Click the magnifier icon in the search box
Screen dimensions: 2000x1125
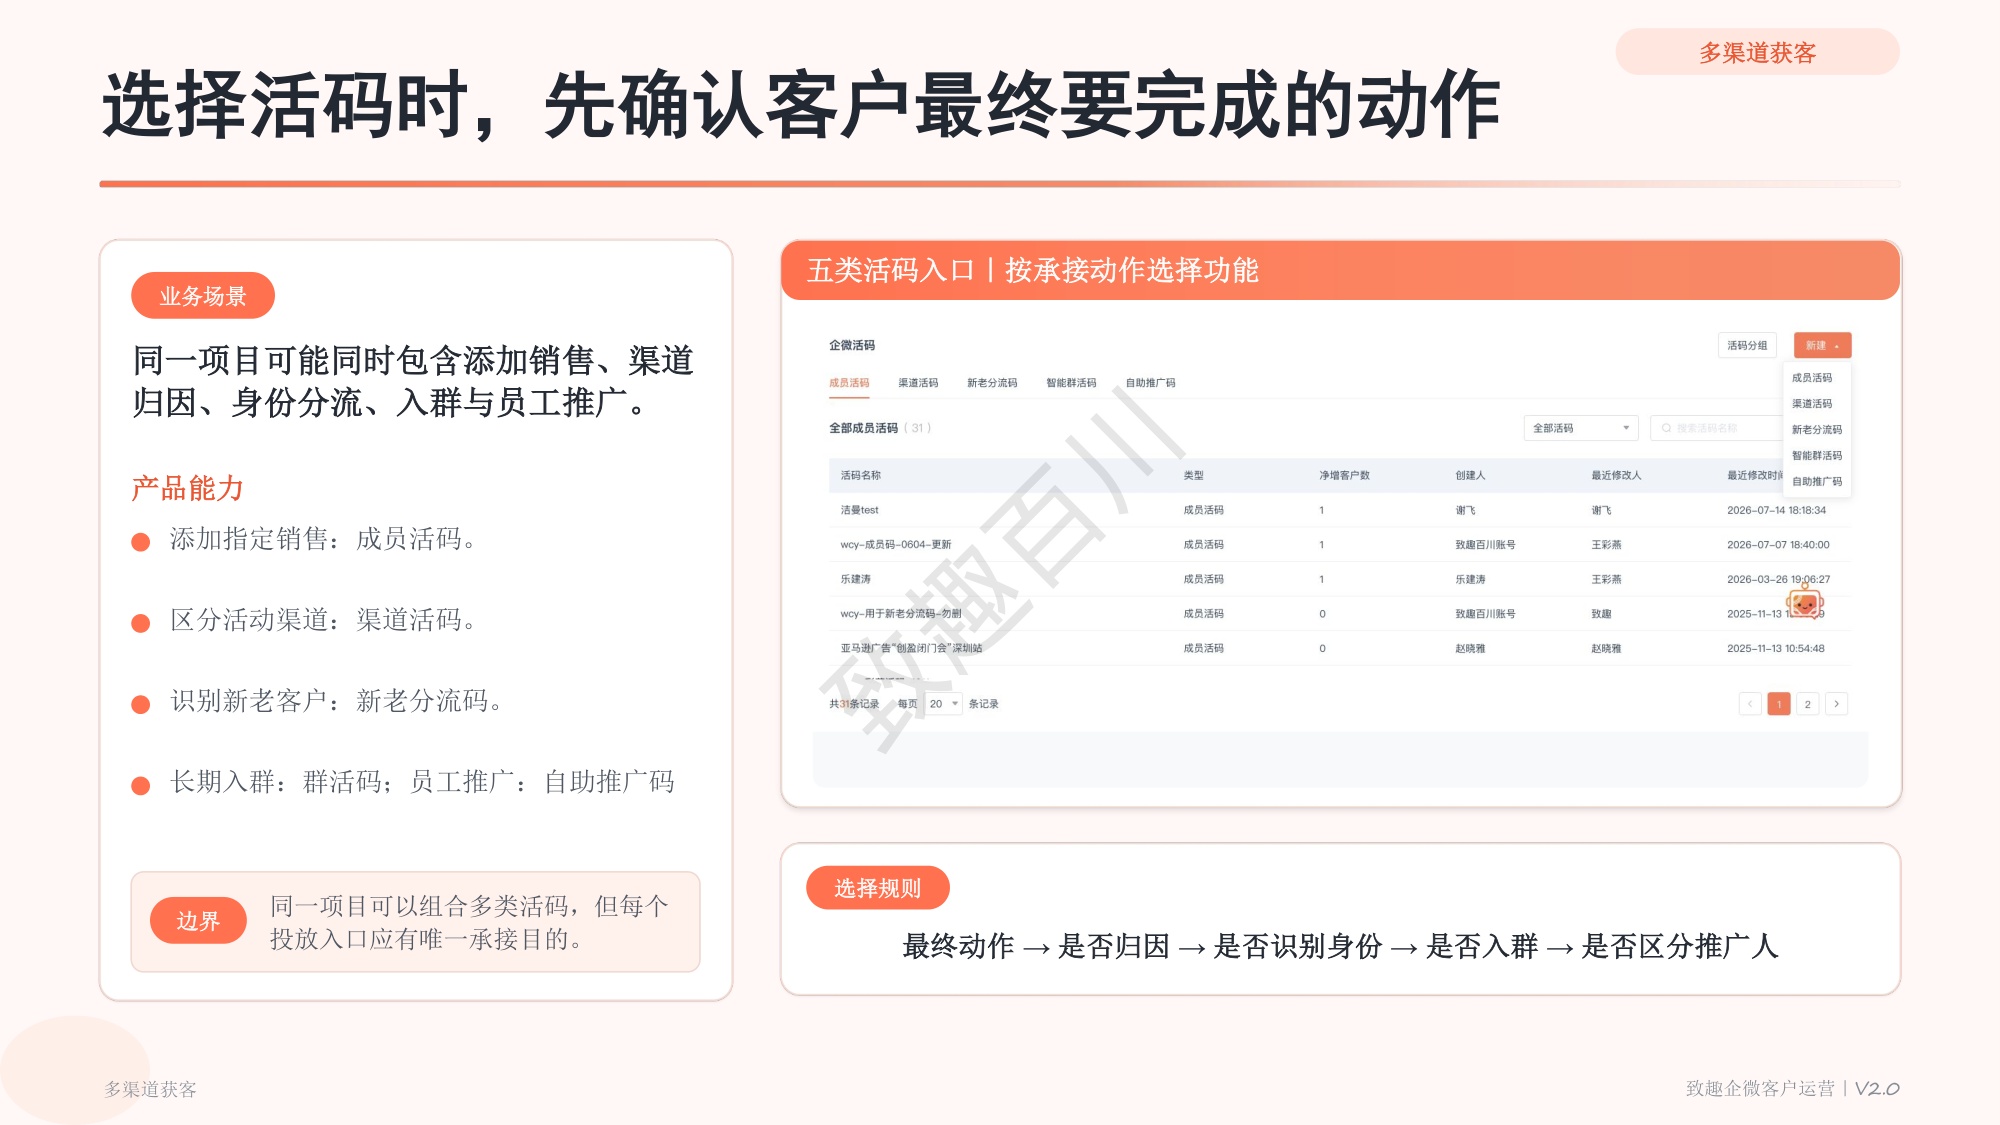pos(1666,428)
